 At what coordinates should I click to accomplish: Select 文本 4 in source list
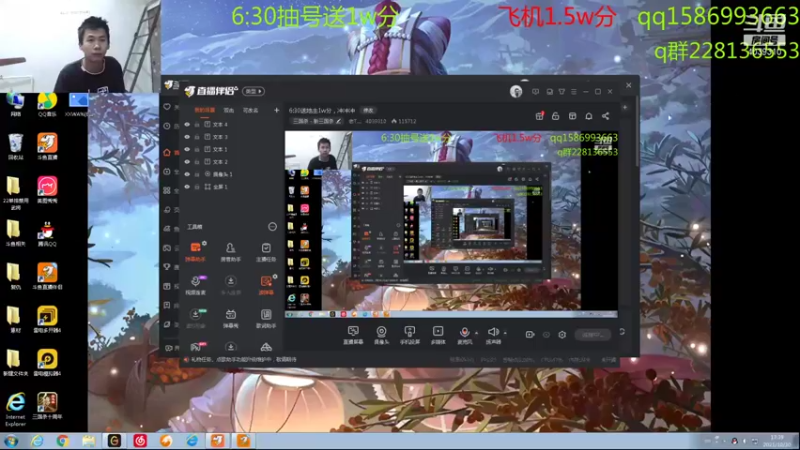(x=220, y=124)
